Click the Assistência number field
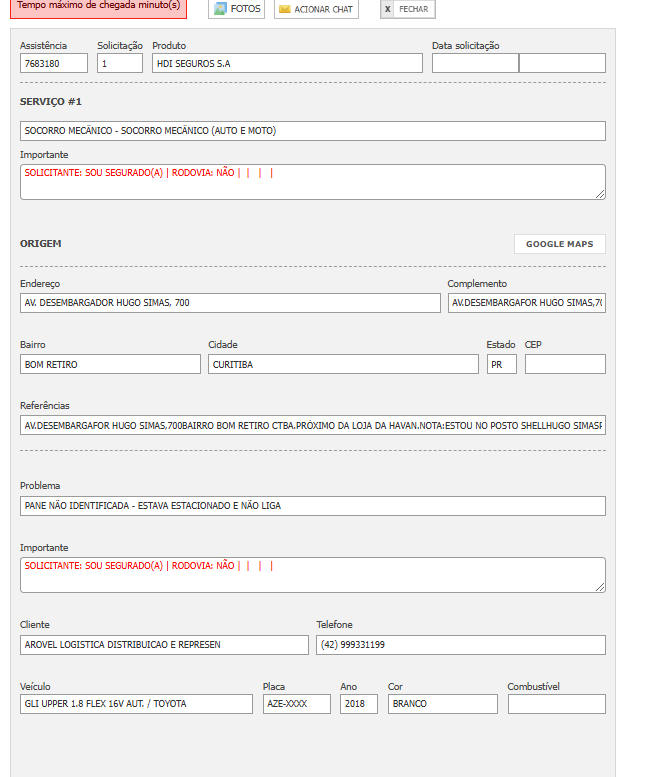 tap(54, 63)
